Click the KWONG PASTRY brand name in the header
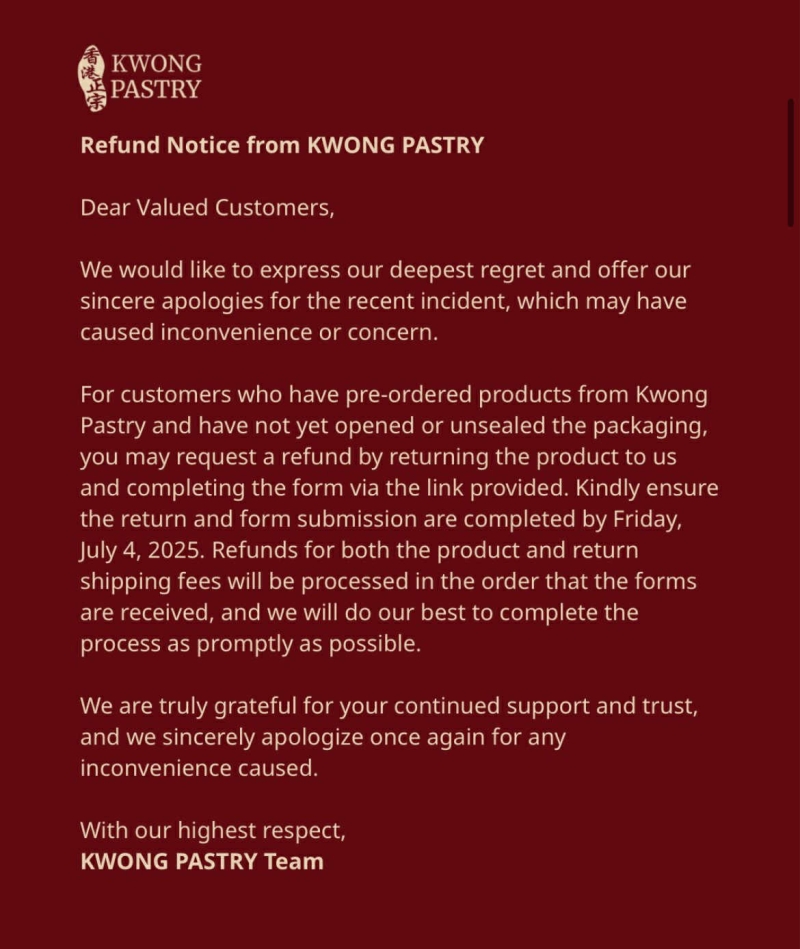Image resolution: width=800 pixels, height=949 pixels. coord(155,76)
